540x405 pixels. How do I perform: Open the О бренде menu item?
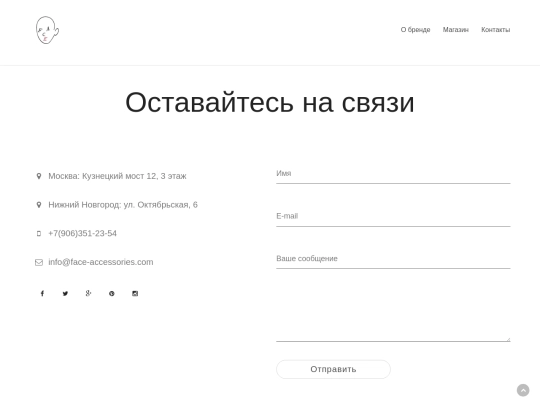(x=415, y=30)
